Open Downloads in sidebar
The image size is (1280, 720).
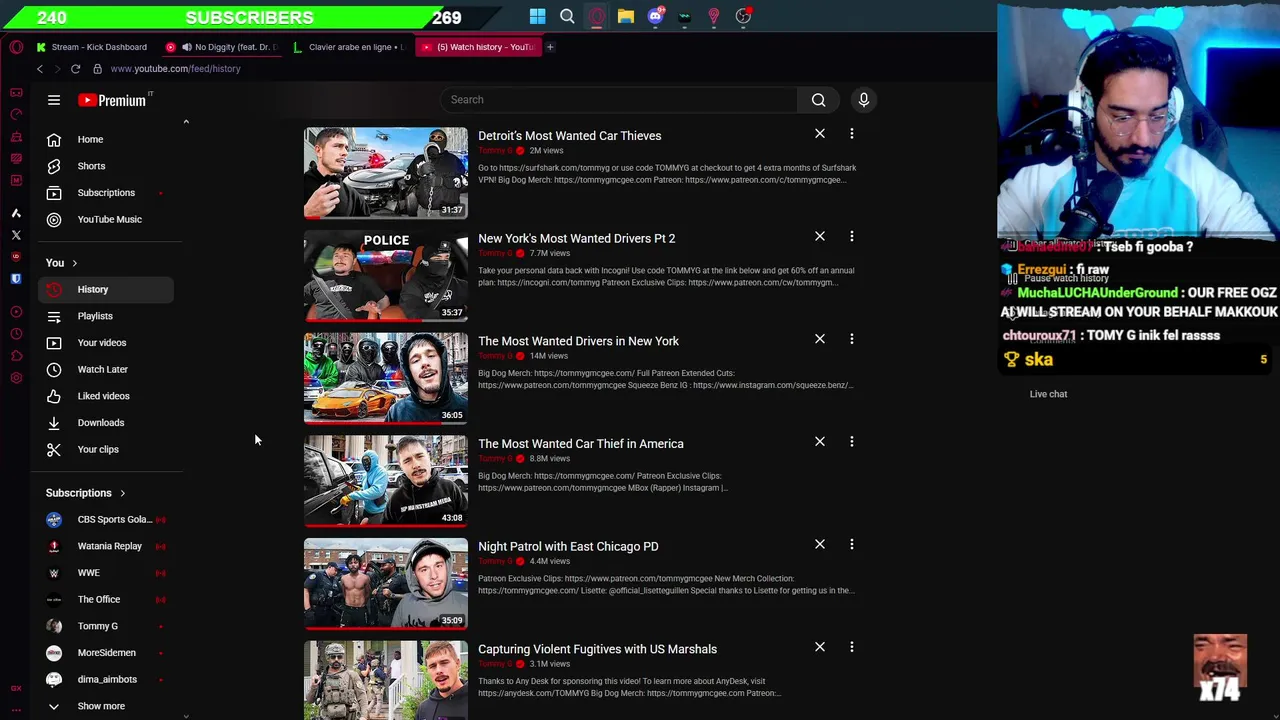coord(106,423)
